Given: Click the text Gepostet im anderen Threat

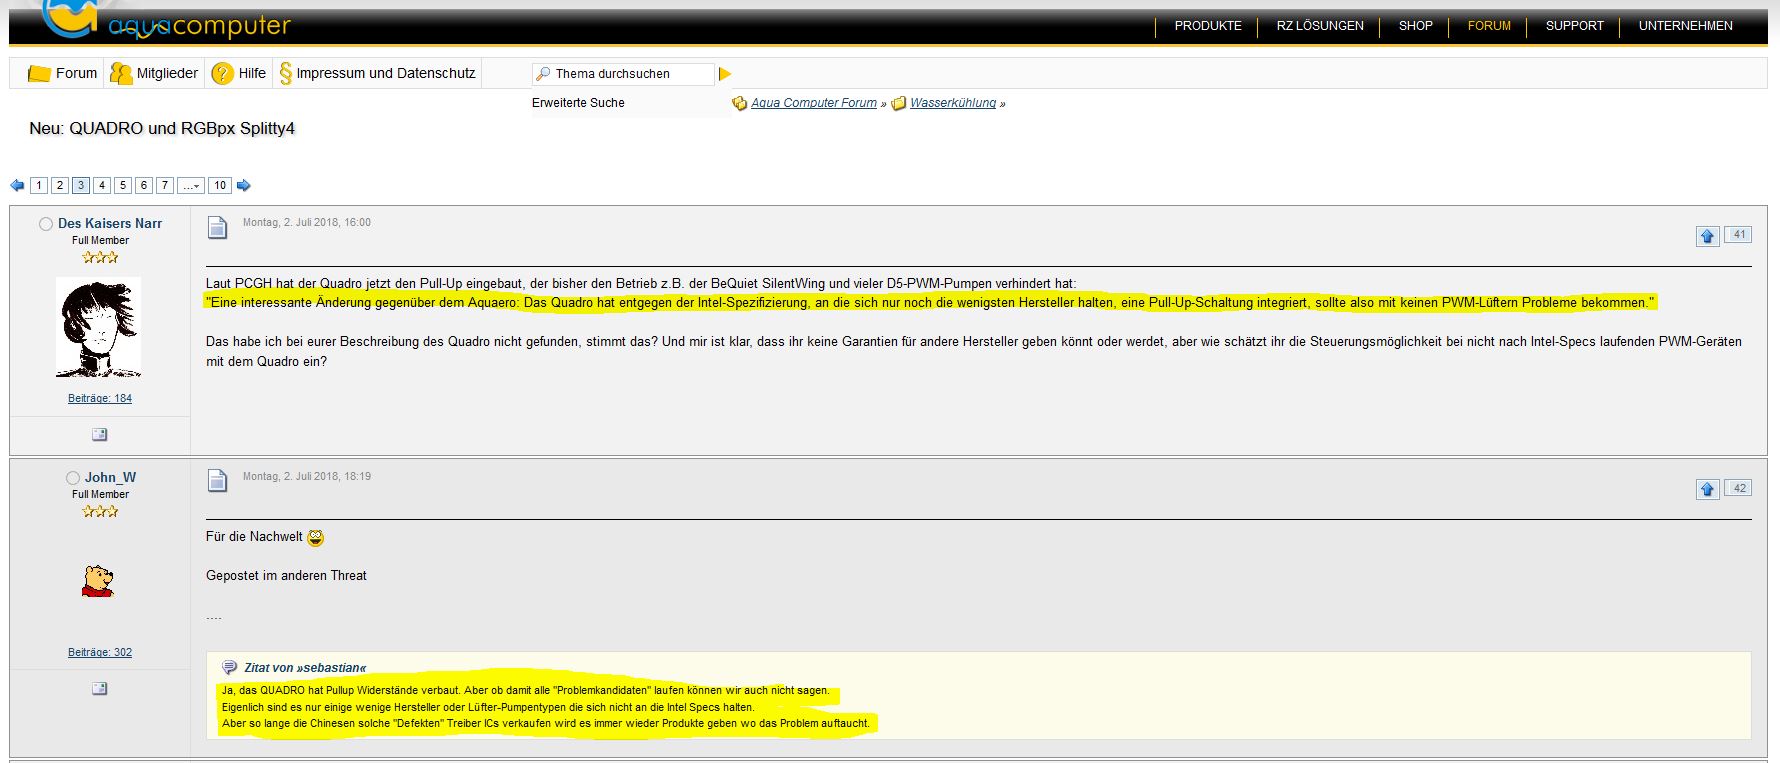Looking at the screenshot, I should point(286,575).
